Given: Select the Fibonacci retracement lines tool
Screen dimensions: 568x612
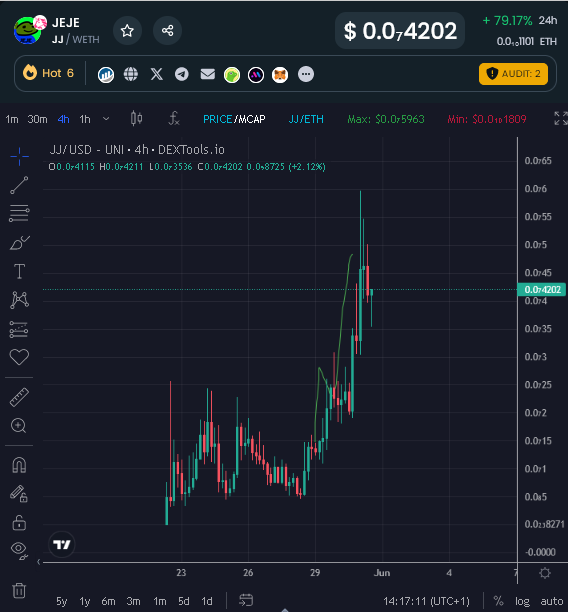Looking at the screenshot, I should [19, 213].
